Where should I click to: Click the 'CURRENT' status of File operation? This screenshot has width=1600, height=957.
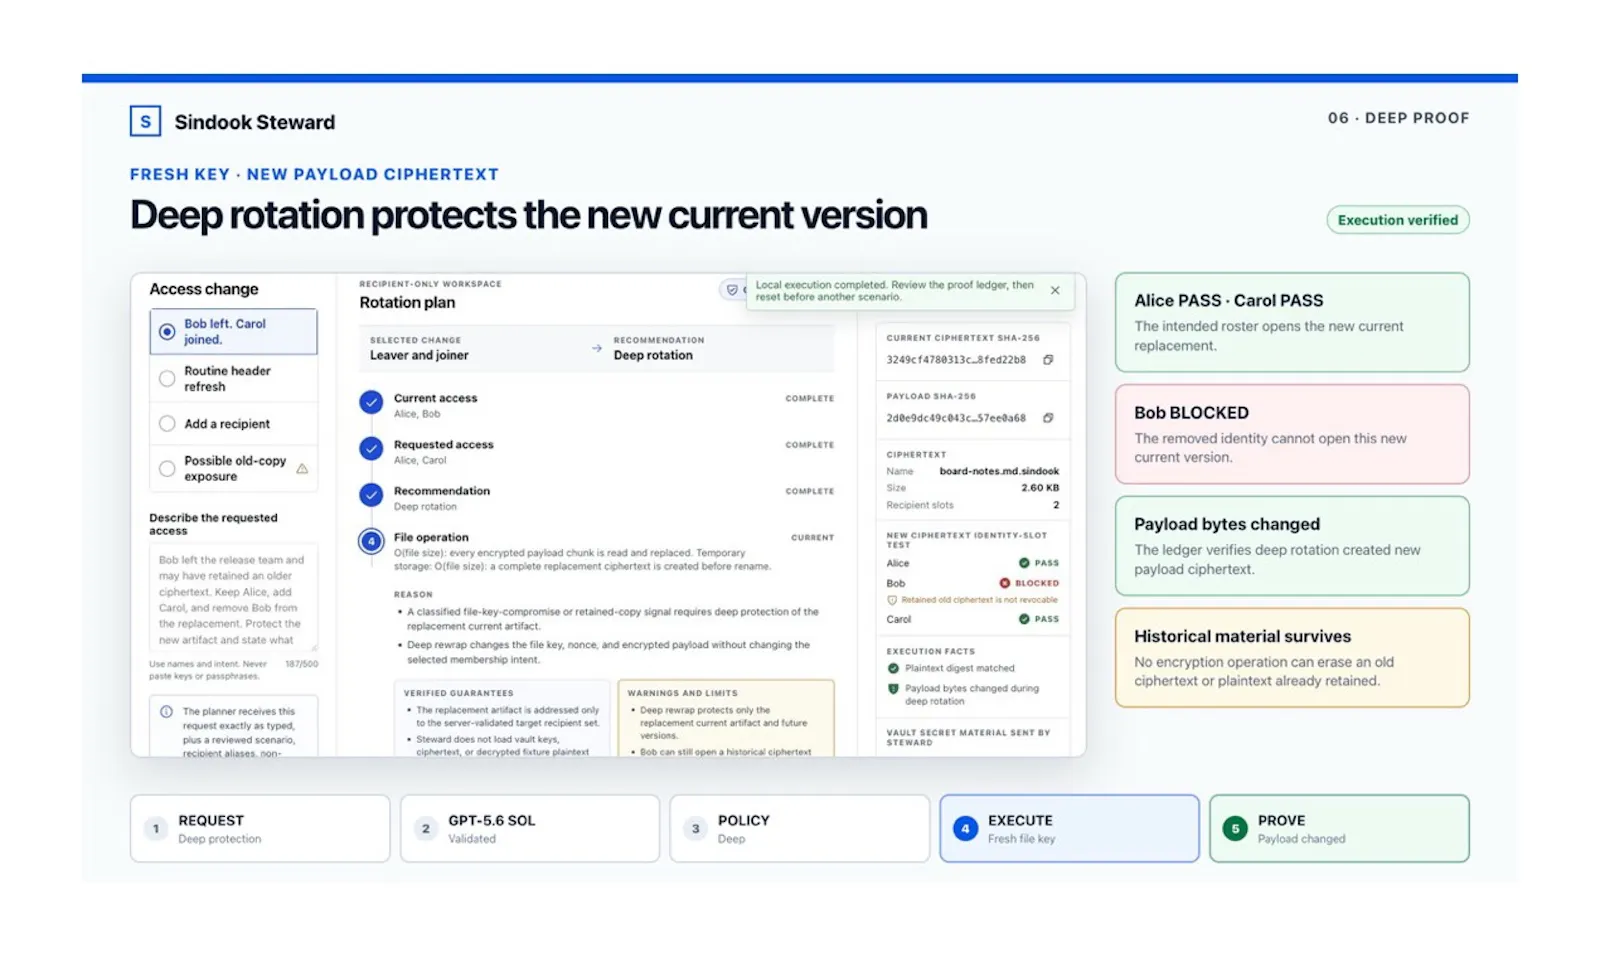[x=812, y=538]
